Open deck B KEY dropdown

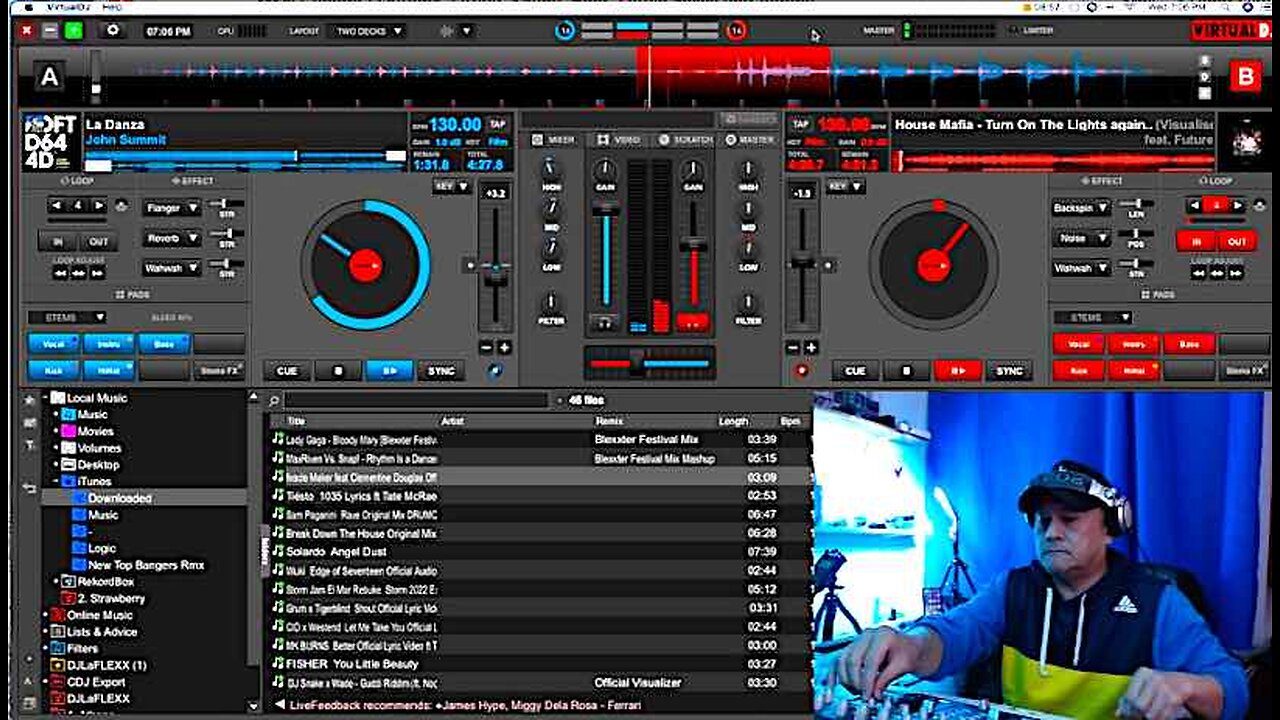[x=845, y=187]
